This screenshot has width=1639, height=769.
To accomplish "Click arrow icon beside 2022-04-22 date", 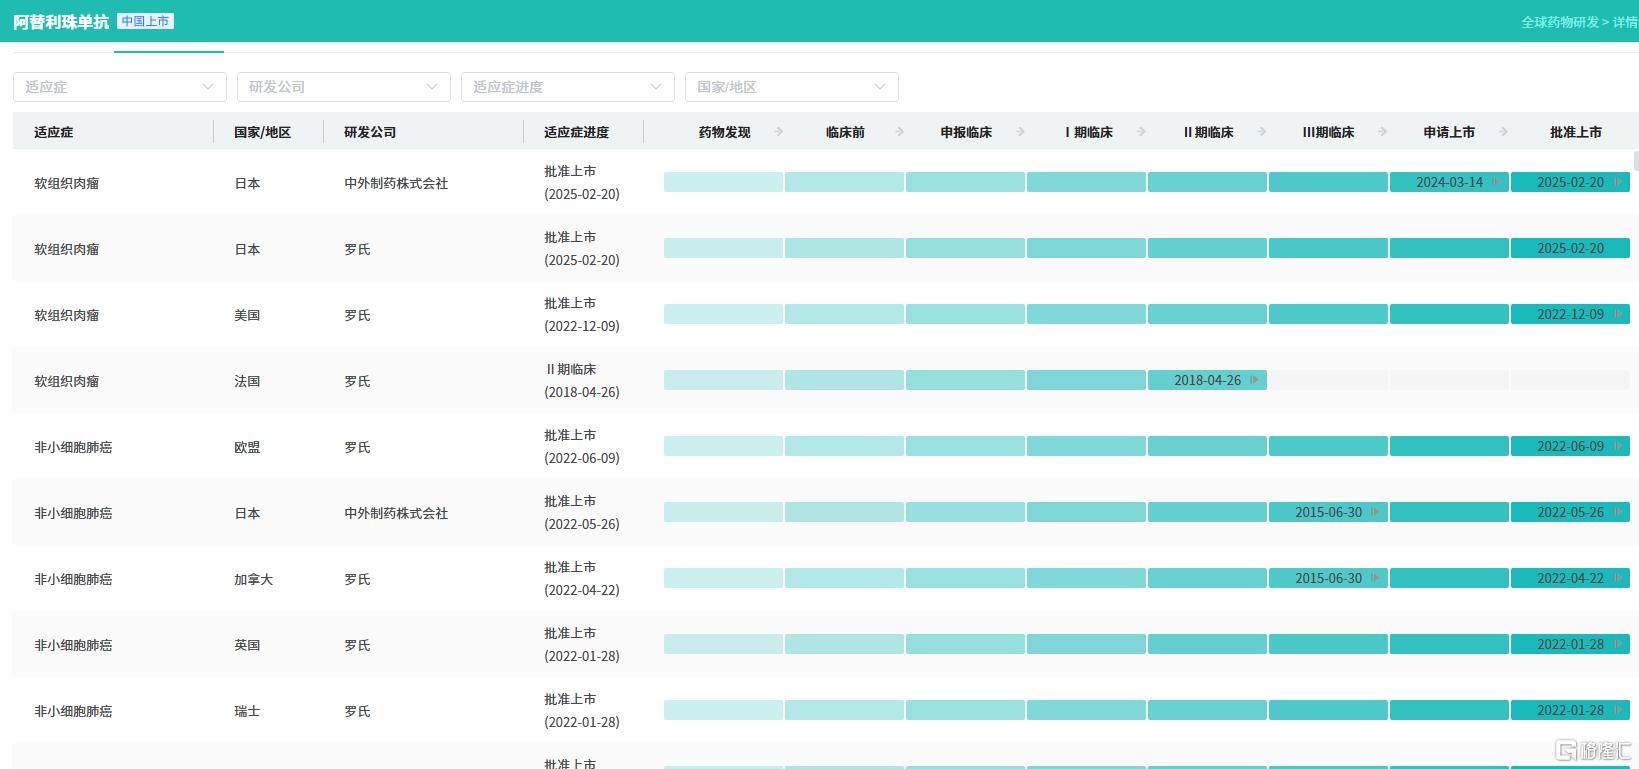I will [x=1617, y=578].
